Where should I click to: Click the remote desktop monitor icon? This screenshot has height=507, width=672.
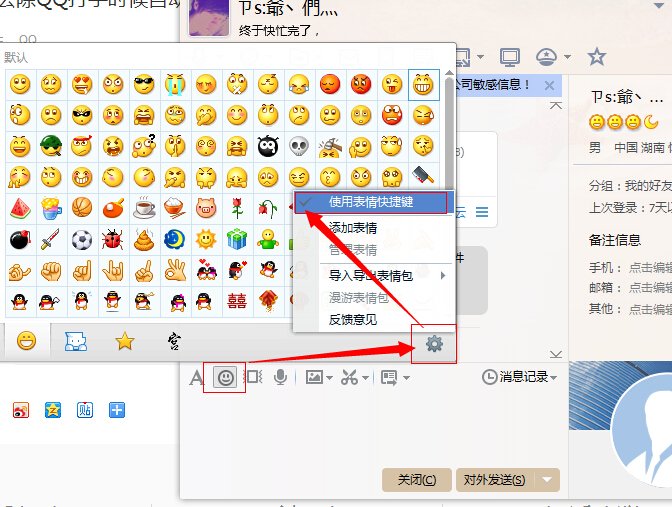coord(510,57)
